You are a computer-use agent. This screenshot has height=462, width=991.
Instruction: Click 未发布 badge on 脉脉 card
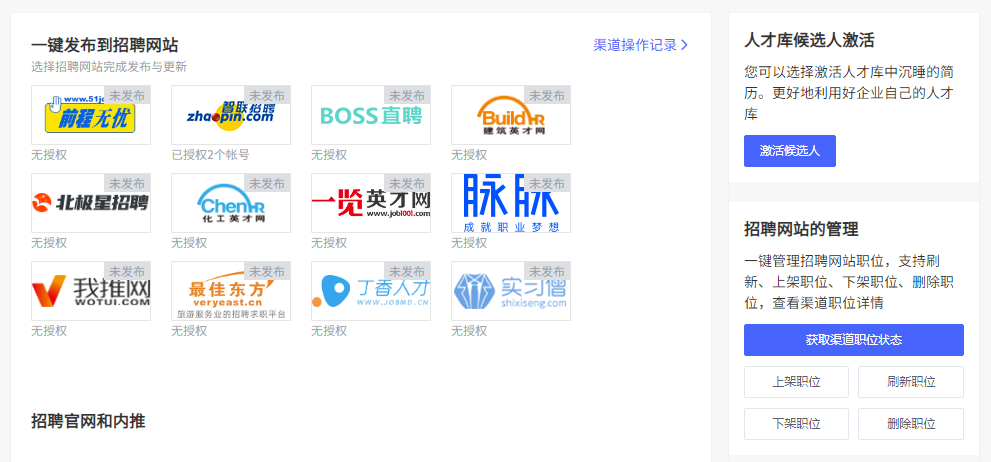tap(547, 183)
